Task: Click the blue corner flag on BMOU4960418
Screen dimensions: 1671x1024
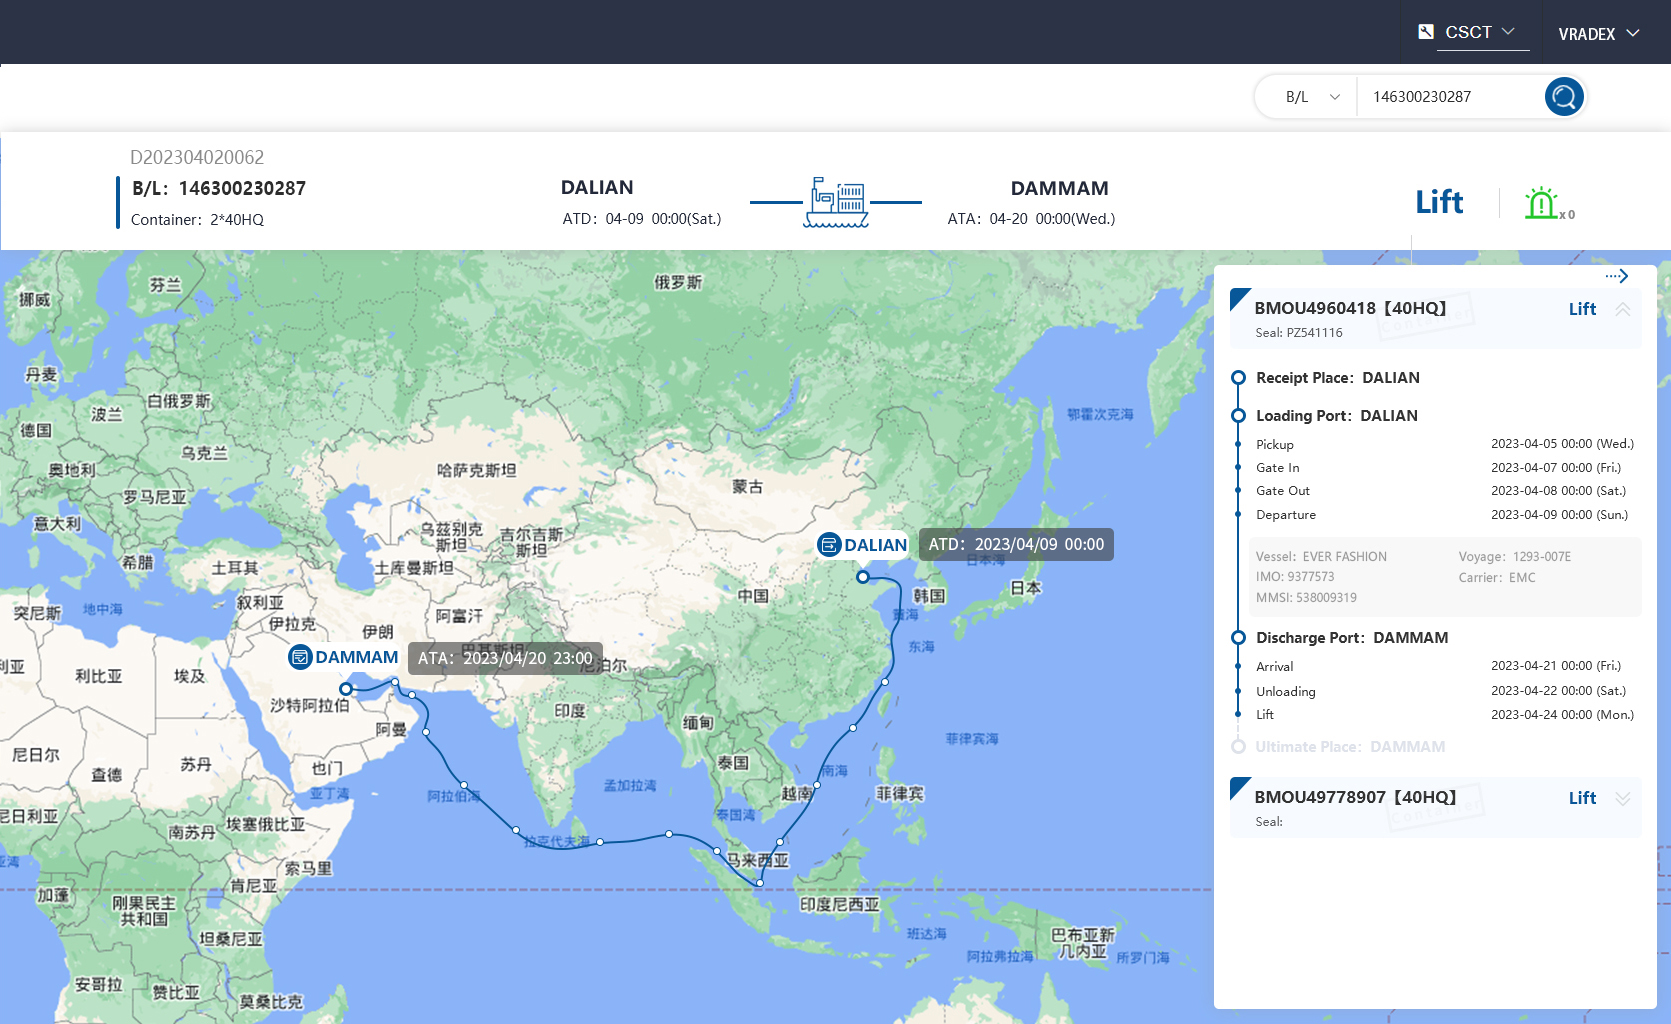Action: pos(1240,298)
